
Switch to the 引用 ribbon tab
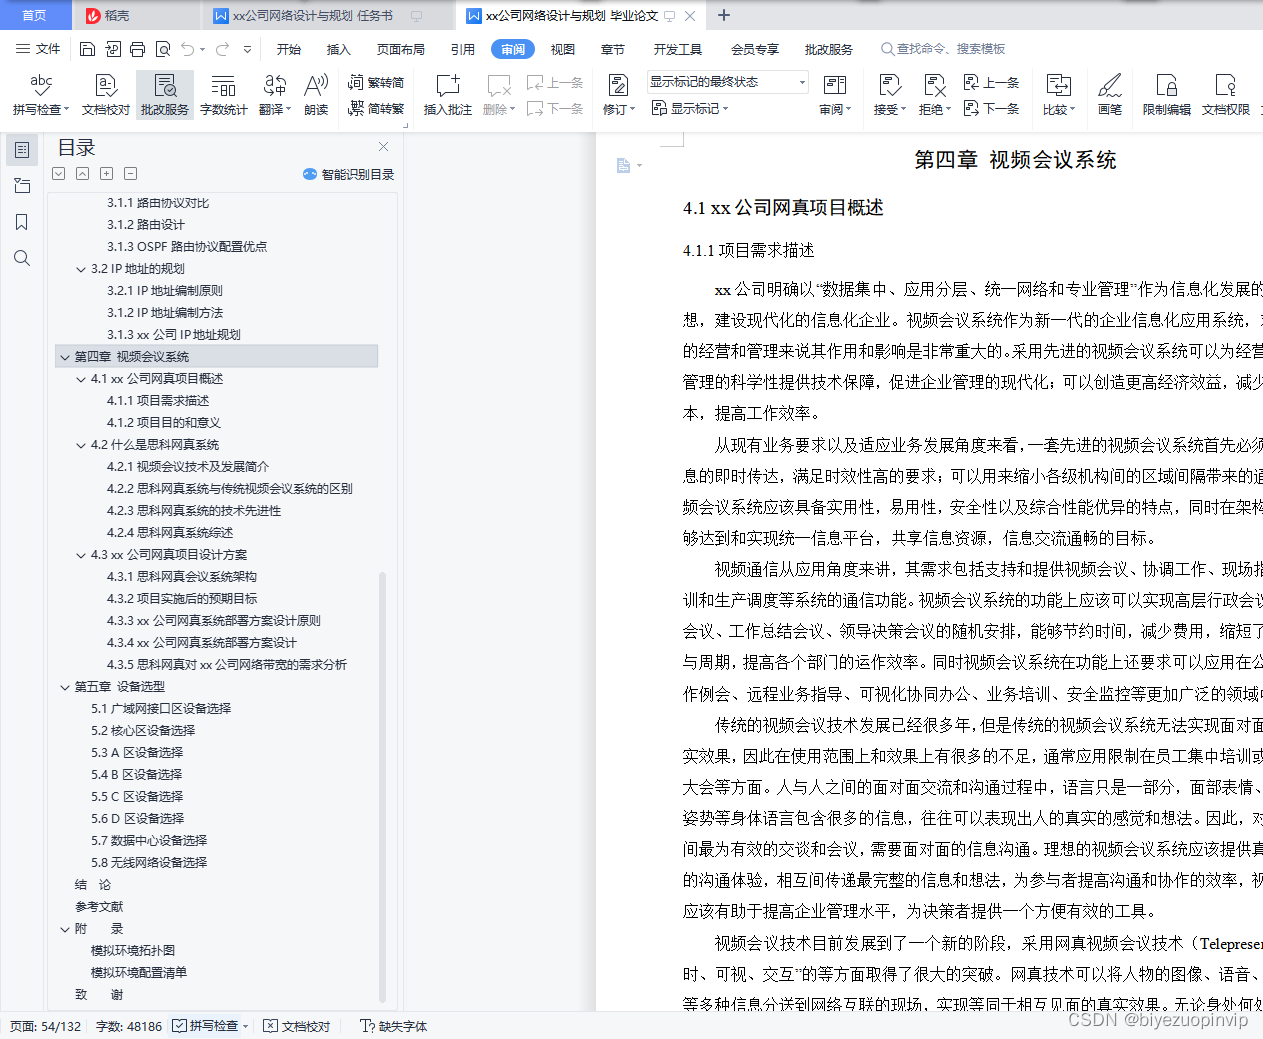coord(462,49)
